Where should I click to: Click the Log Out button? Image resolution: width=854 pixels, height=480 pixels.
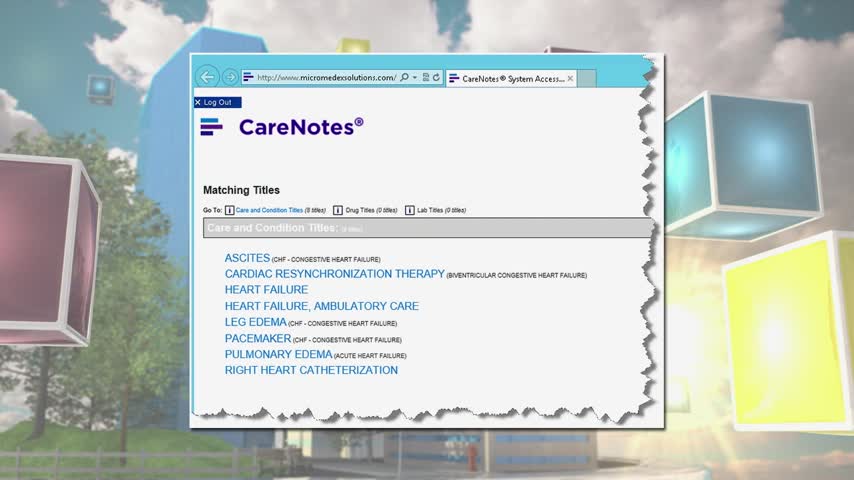click(x=217, y=102)
